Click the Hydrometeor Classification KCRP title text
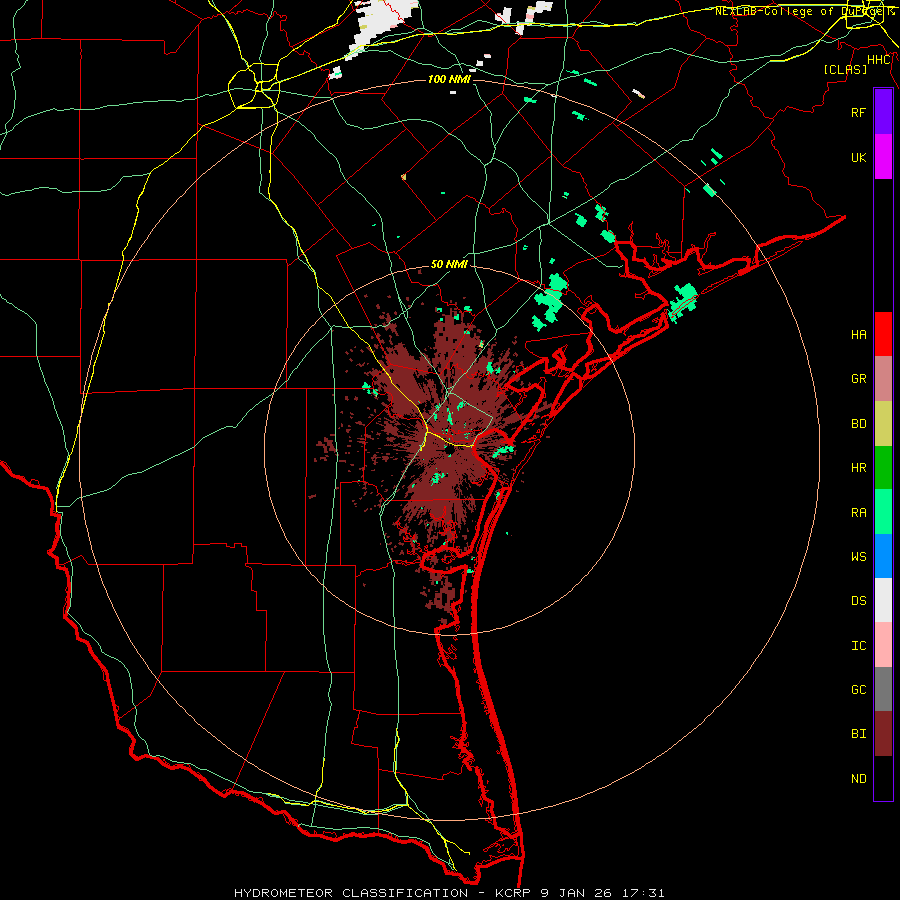The image size is (900, 900). pyautogui.click(x=449, y=893)
